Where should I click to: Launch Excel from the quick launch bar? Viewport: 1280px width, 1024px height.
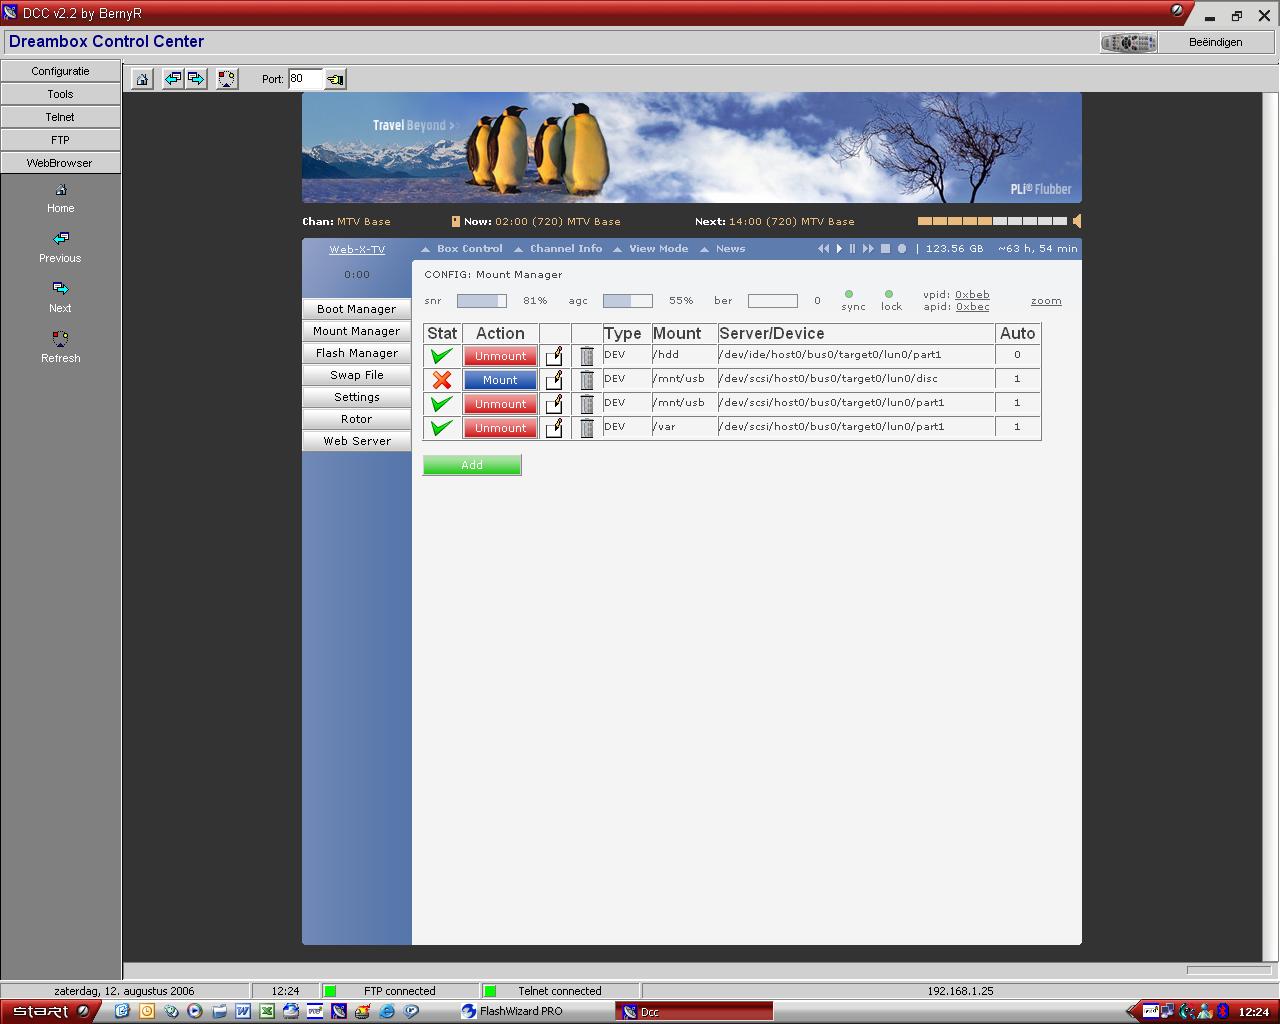tap(267, 1011)
